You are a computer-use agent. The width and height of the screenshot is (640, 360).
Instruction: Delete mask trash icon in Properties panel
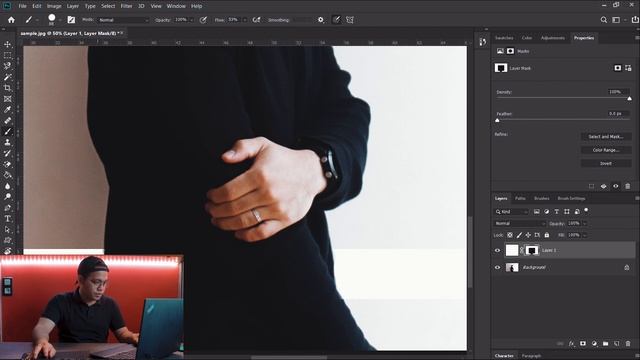[628, 186]
